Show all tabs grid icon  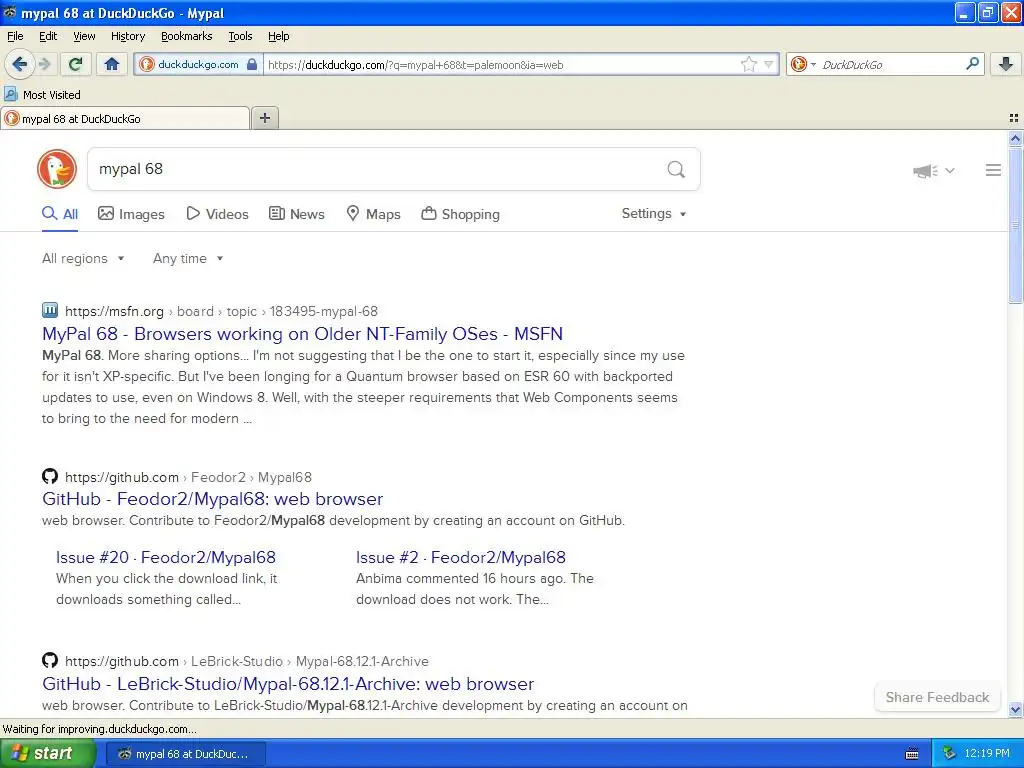[x=1014, y=118]
